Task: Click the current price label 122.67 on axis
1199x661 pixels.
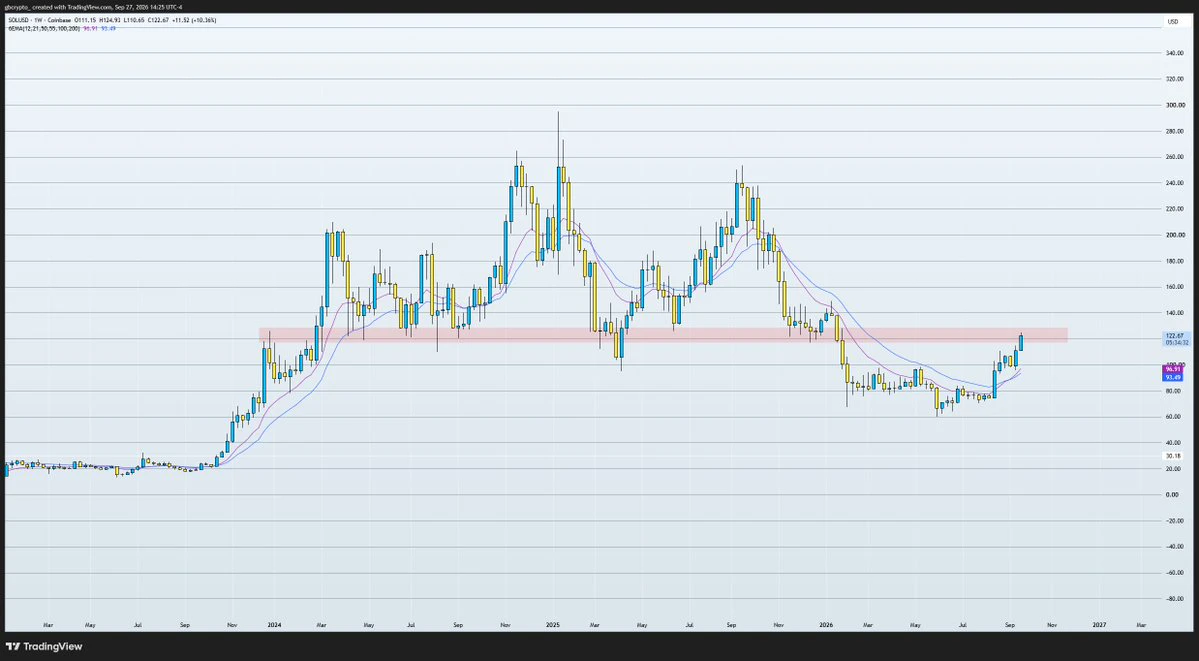Action: coord(1174,336)
